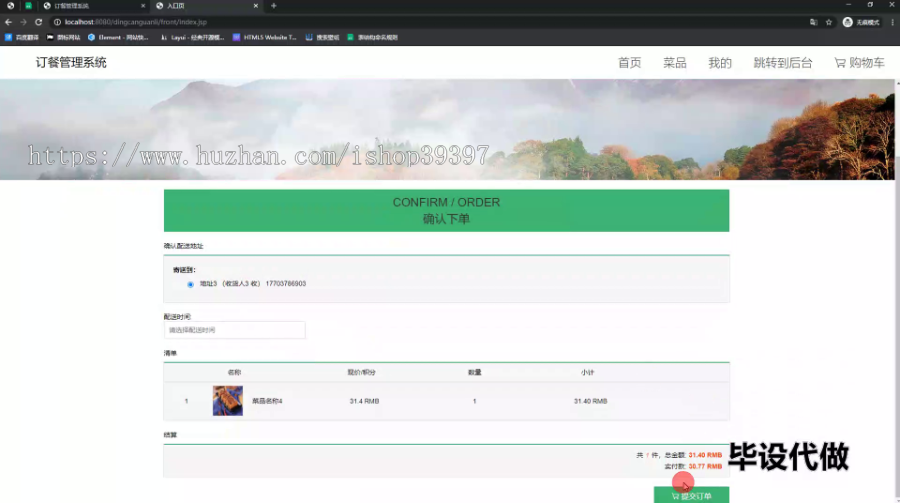Viewport: 900px width, 503px height.
Task: Open the Element bookmark
Action: (119, 37)
